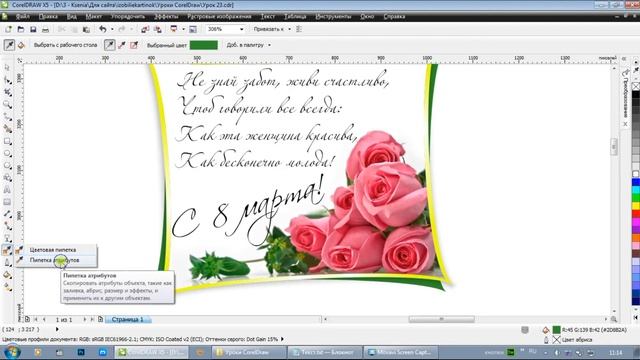This screenshot has height=360, width=640.
Task: Click the Paste clipboard icon
Action: [86, 29]
